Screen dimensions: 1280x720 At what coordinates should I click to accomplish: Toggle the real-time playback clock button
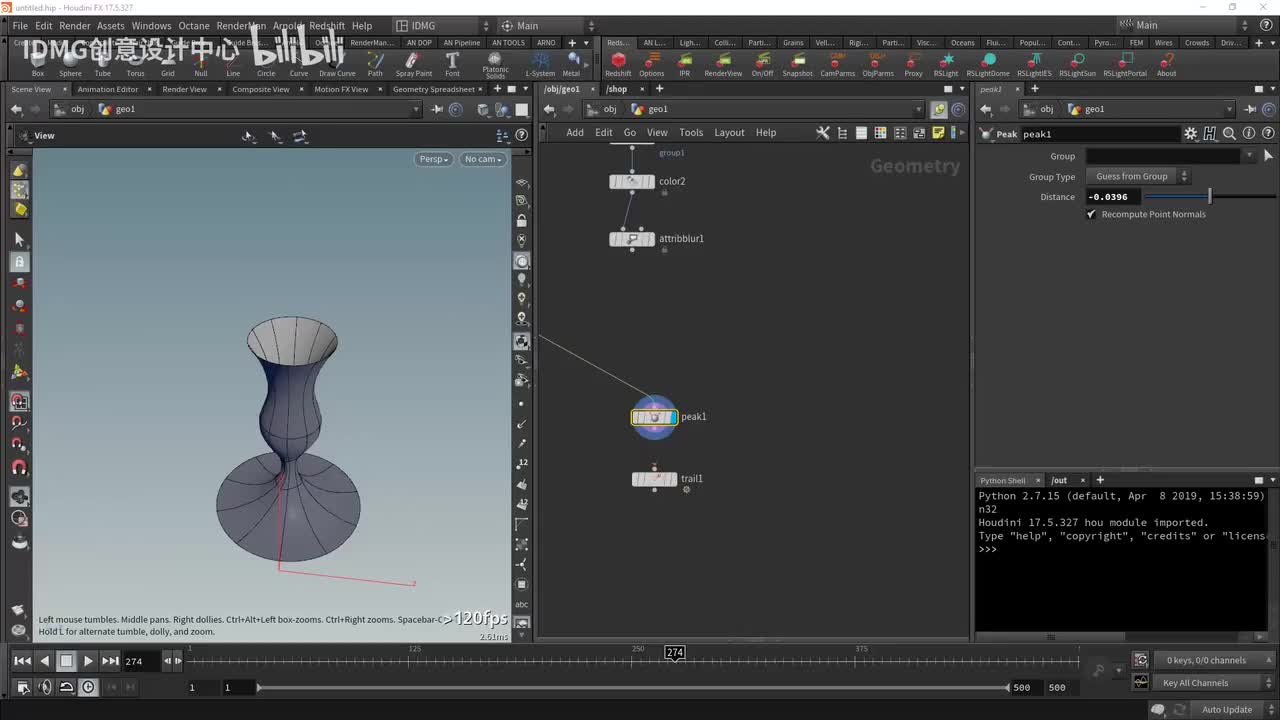pyautogui.click(x=88, y=687)
